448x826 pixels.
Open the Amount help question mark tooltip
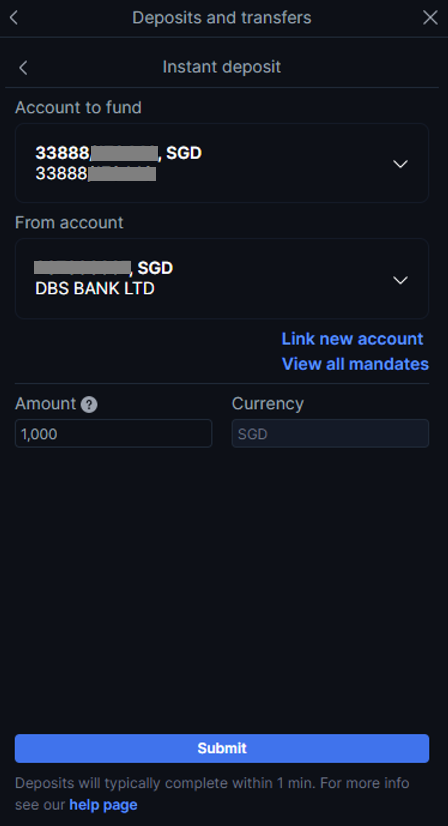[89, 404]
